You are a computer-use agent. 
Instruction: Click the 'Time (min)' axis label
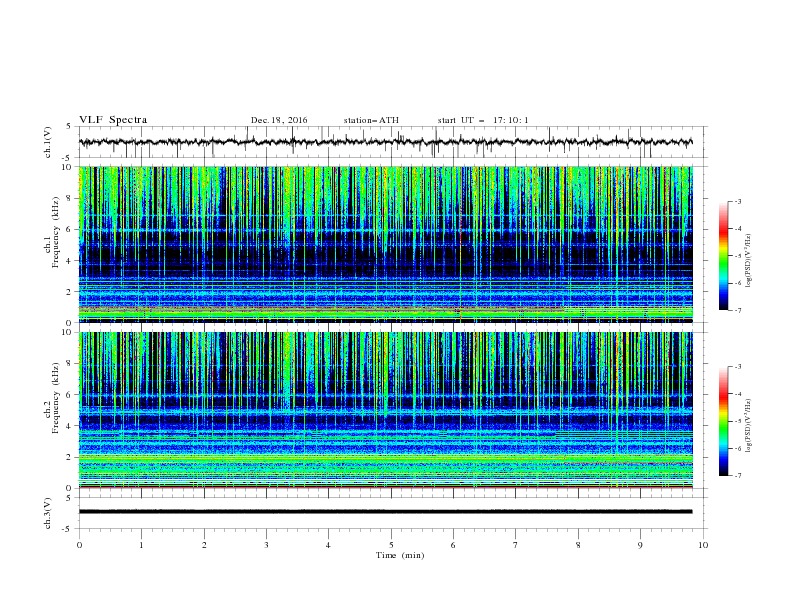coord(400,555)
